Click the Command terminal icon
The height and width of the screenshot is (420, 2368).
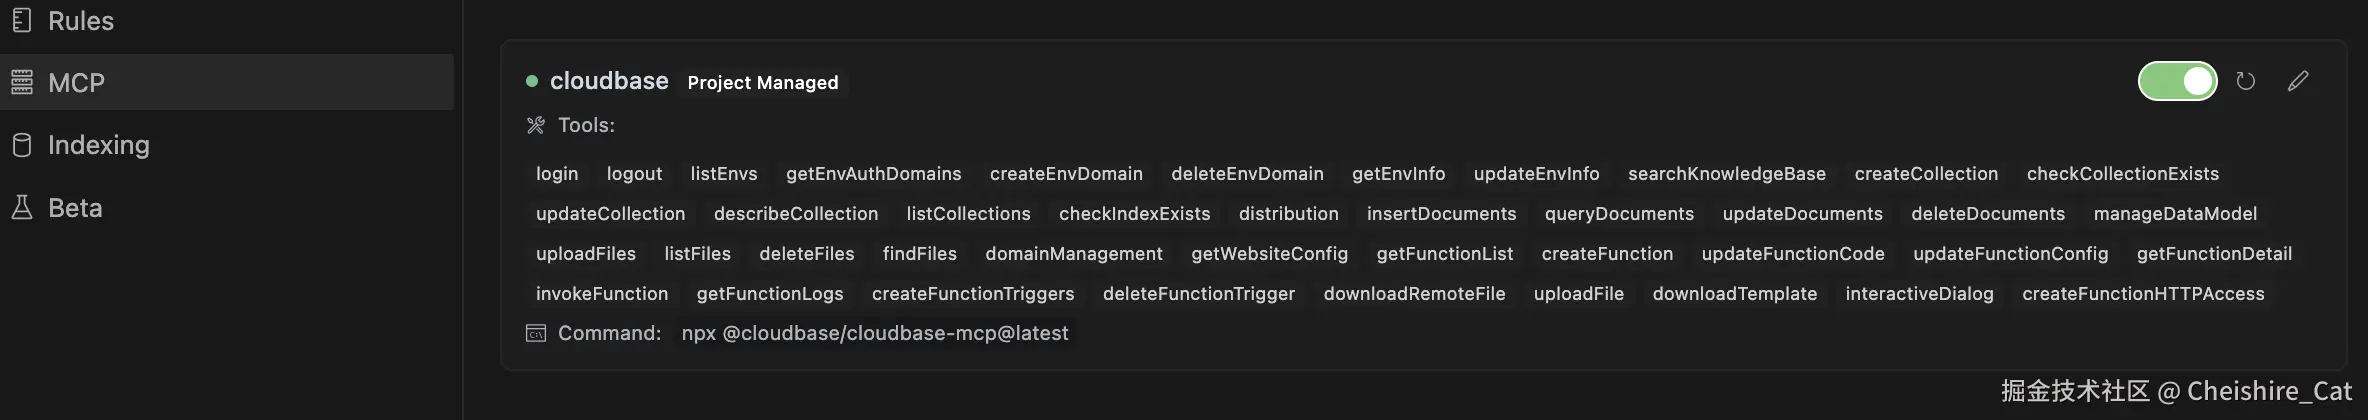(536, 333)
